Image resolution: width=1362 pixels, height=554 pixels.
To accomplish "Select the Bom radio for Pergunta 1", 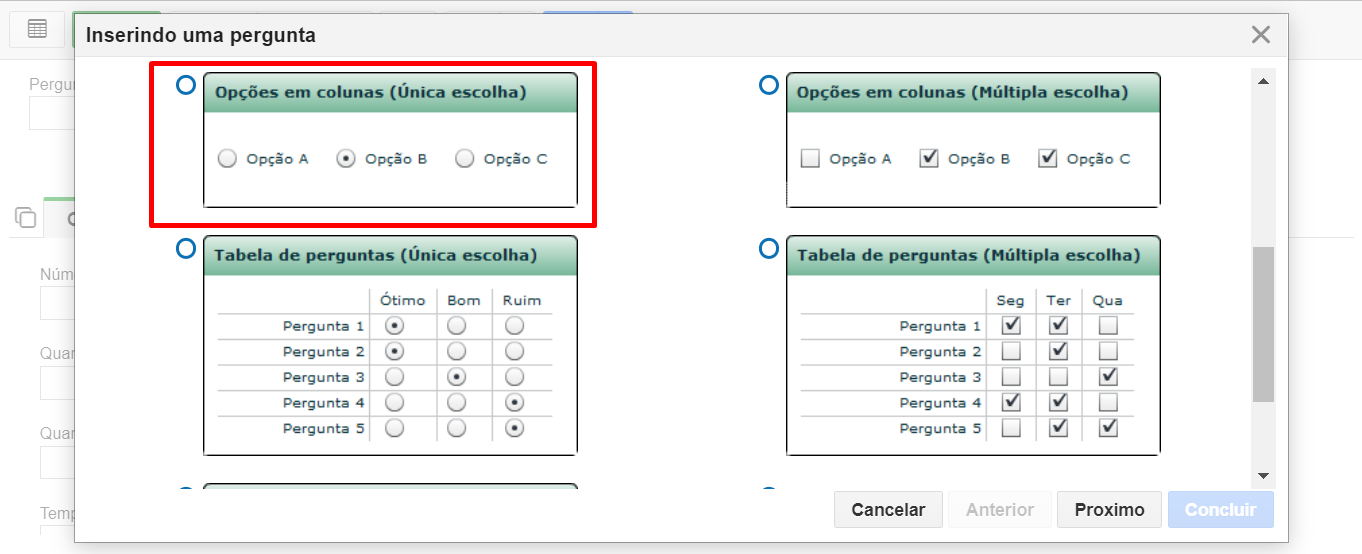I will (x=456, y=325).
